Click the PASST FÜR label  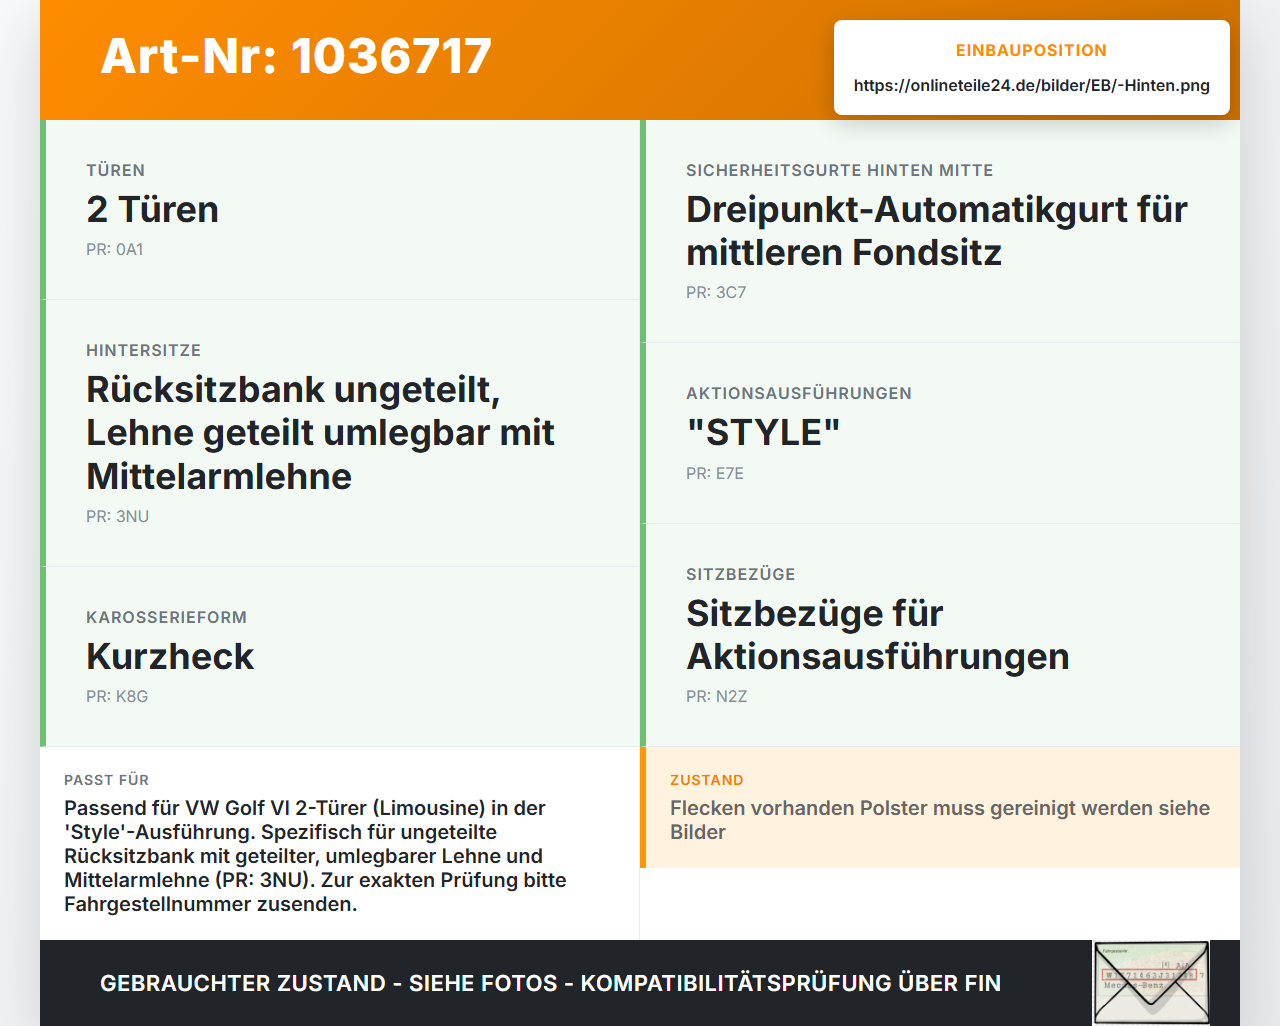click(107, 780)
